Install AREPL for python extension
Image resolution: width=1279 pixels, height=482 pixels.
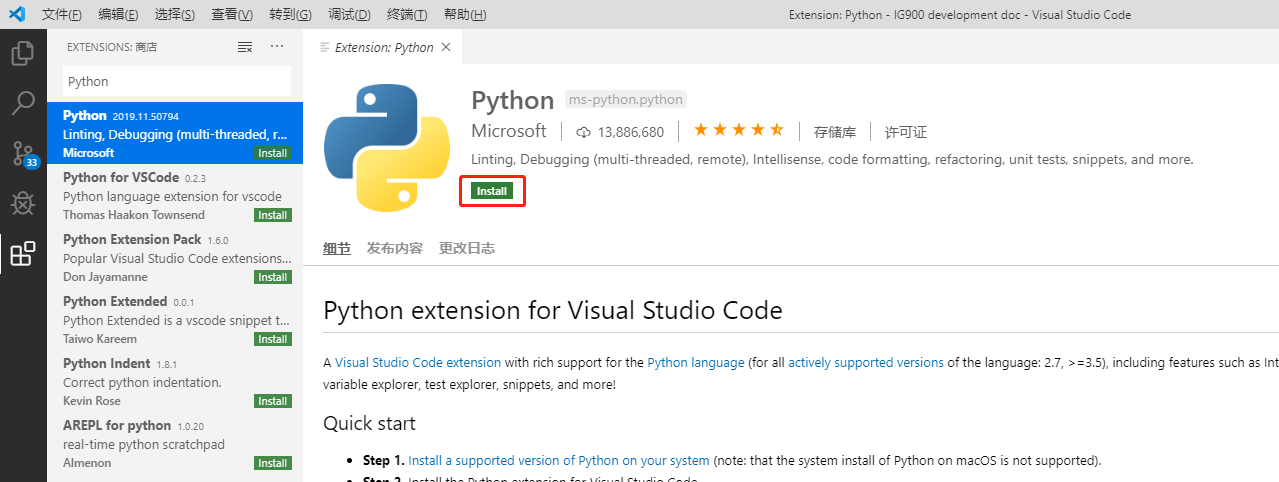point(272,463)
